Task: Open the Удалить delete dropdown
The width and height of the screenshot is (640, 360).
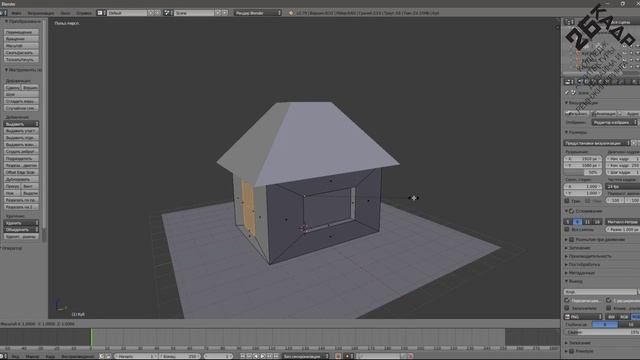Action: 21,223
